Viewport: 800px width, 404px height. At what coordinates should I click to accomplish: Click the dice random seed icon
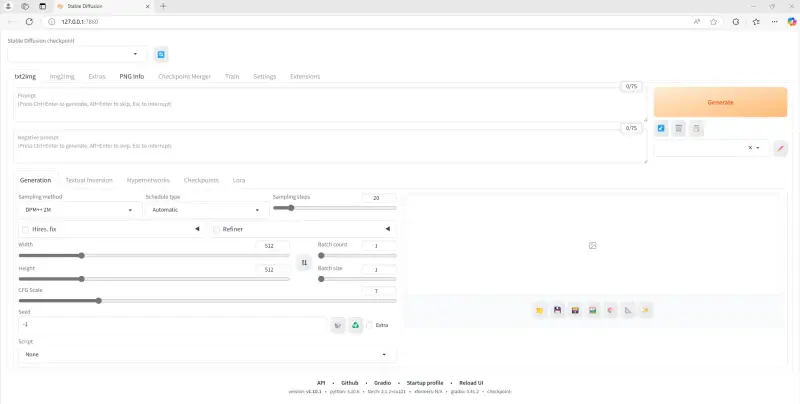[338, 325]
